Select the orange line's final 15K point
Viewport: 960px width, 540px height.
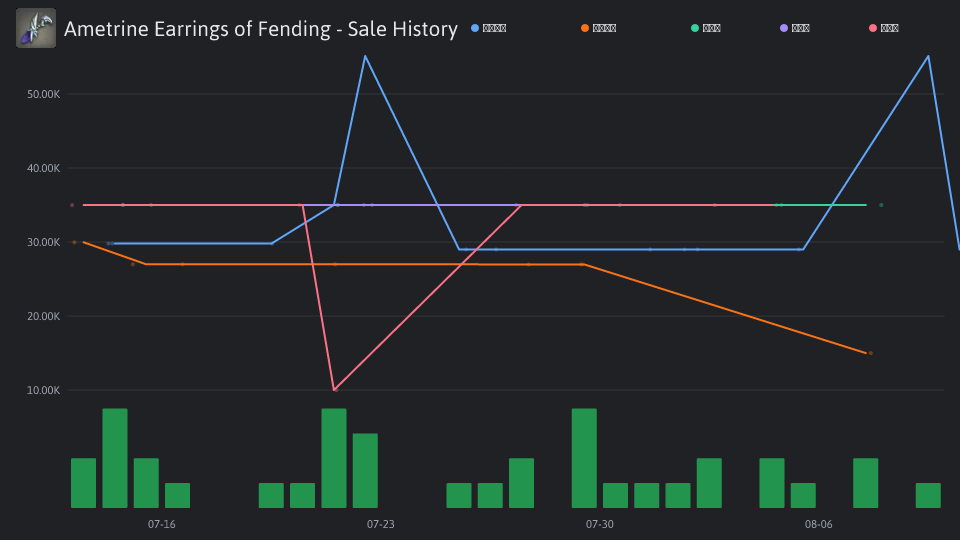pos(869,353)
